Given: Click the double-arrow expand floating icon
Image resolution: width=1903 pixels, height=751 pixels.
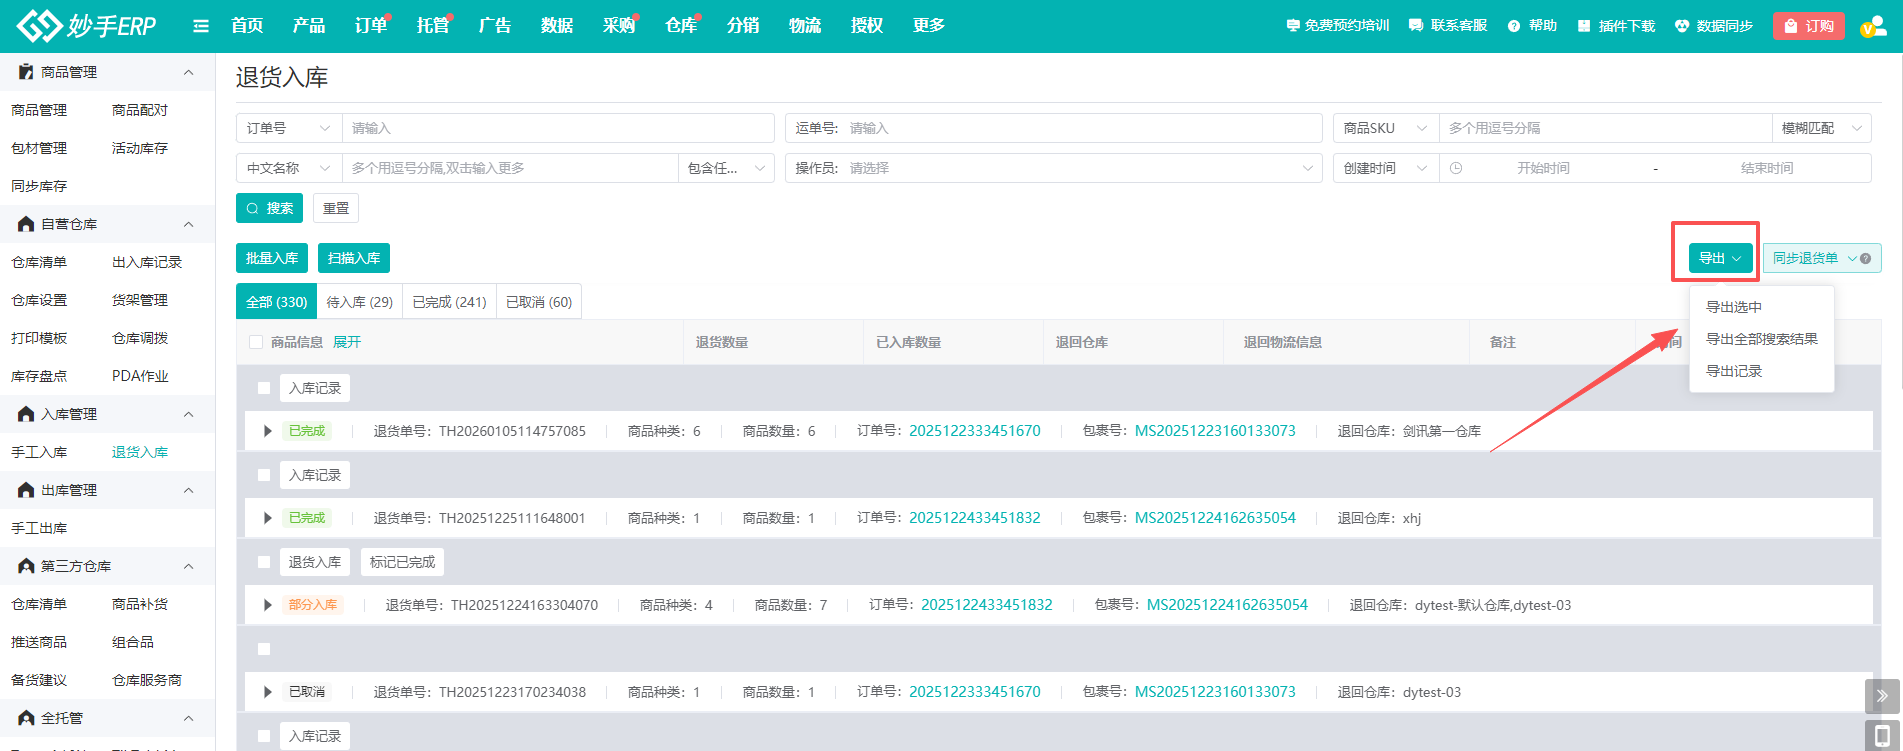Looking at the screenshot, I should [1881, 695].
